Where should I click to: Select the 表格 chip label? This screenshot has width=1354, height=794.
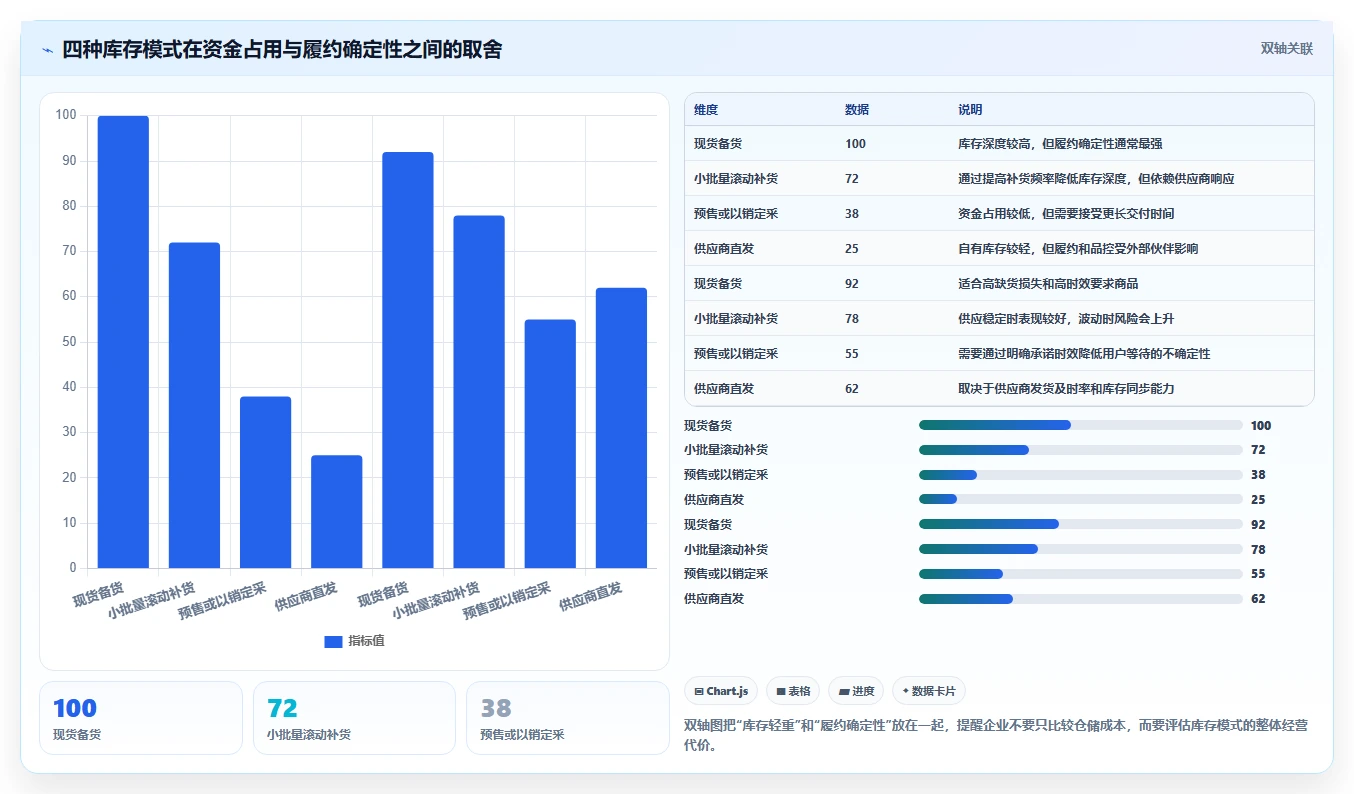799,691
